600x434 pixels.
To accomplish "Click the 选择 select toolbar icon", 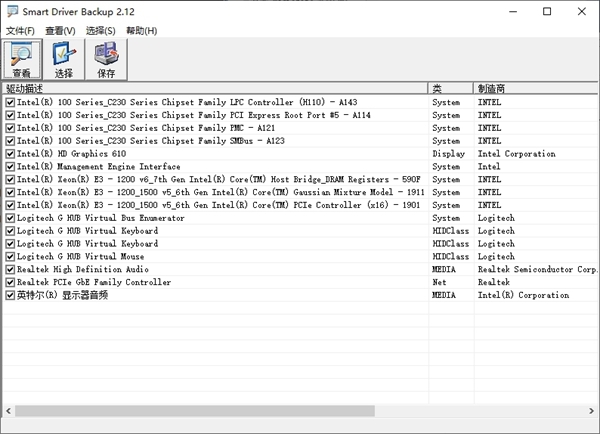I will pyautogui.click(x=64, y=59).
